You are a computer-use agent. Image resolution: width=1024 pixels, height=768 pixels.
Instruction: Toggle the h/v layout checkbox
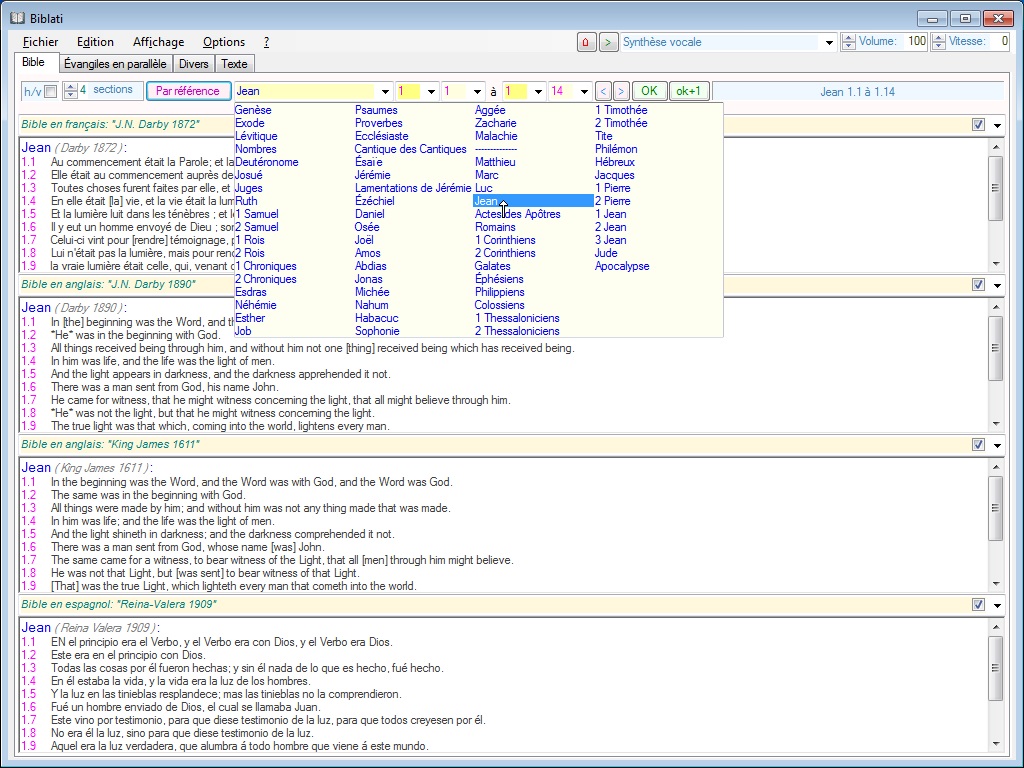coord(50,92)
